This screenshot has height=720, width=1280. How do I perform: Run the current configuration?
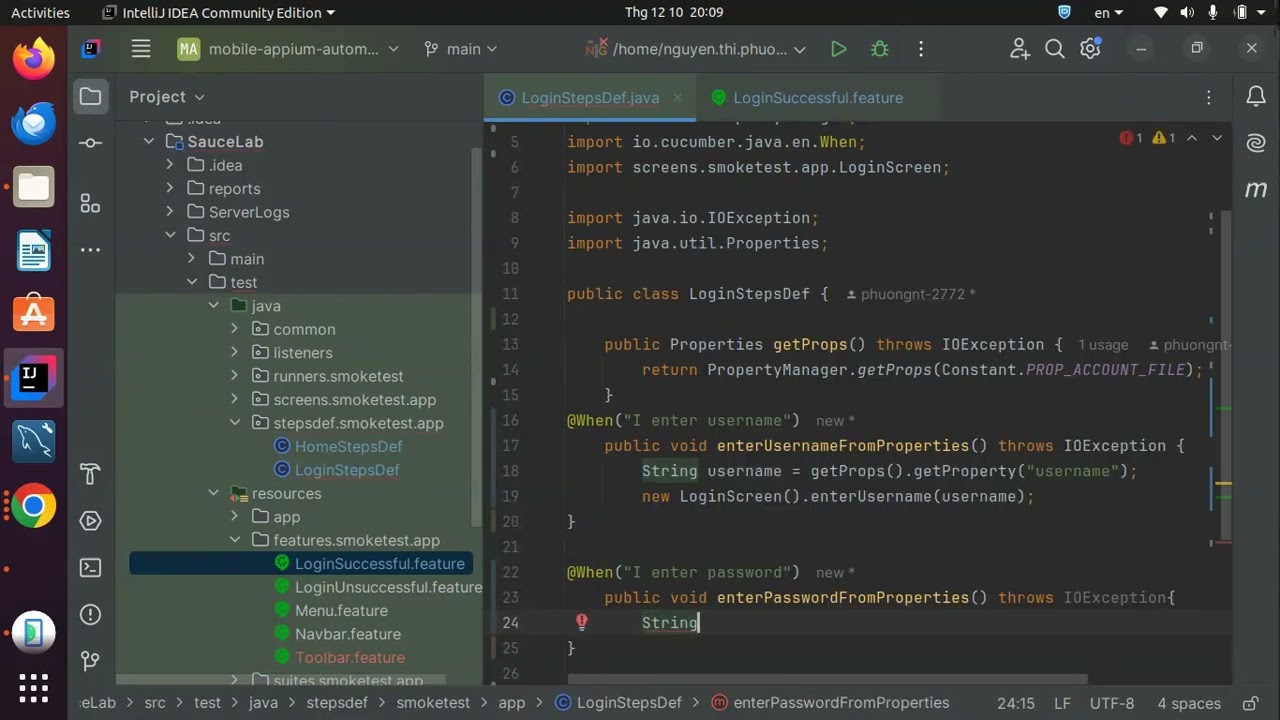point(838,48)
